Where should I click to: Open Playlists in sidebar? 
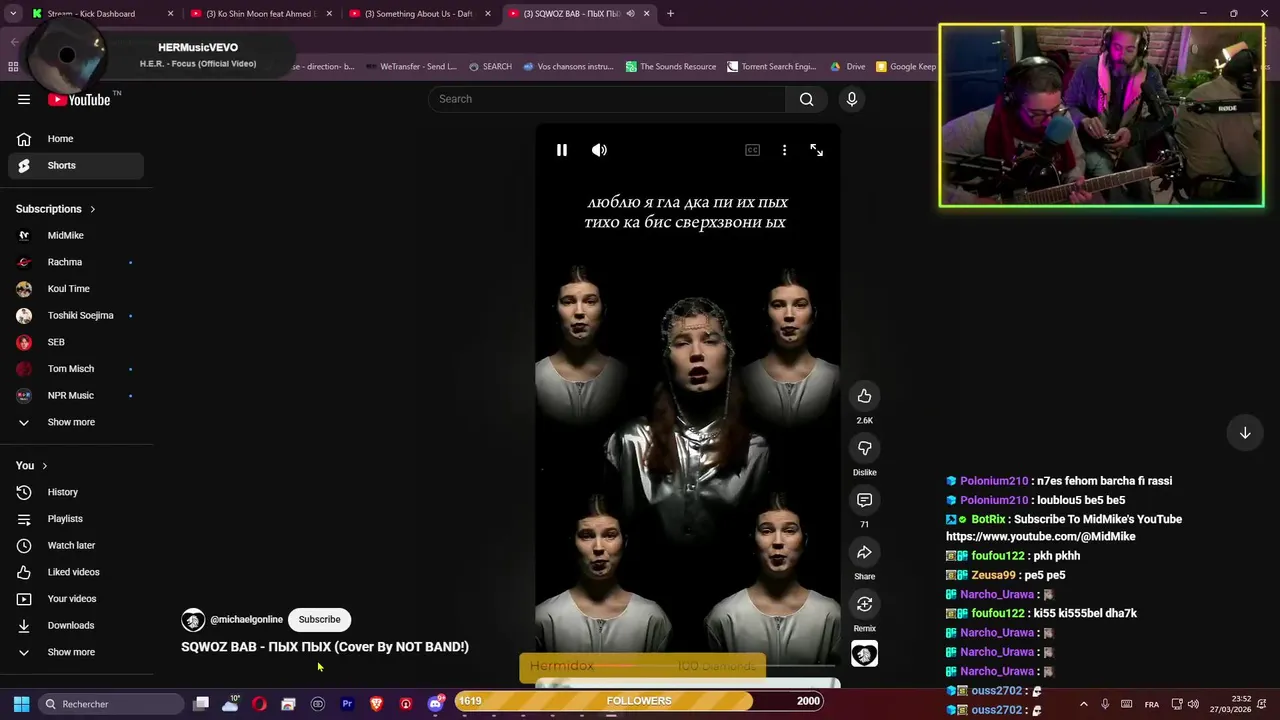click(x=76, y=519)
